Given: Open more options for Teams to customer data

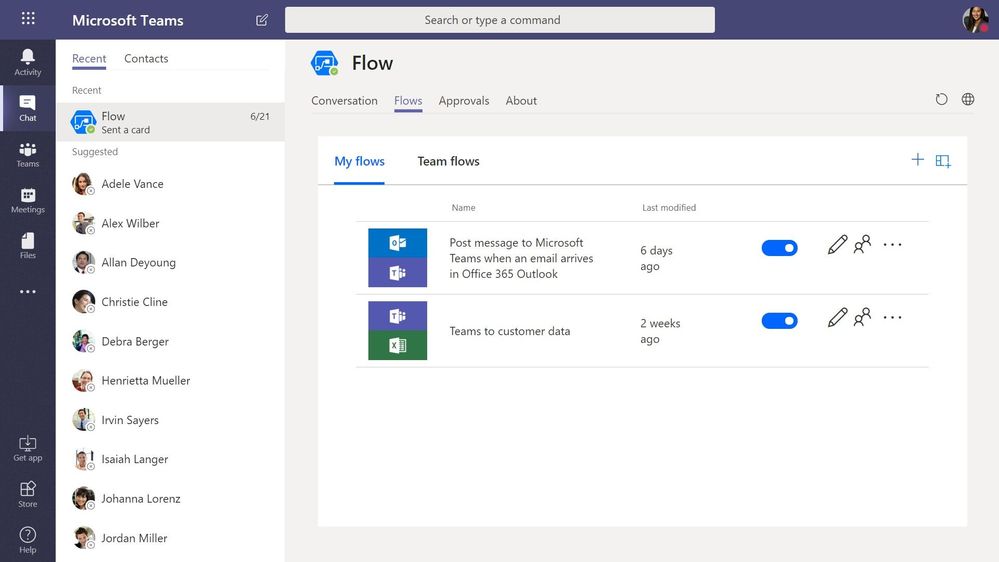Looking at the screenshot, I should click(893, 317).
